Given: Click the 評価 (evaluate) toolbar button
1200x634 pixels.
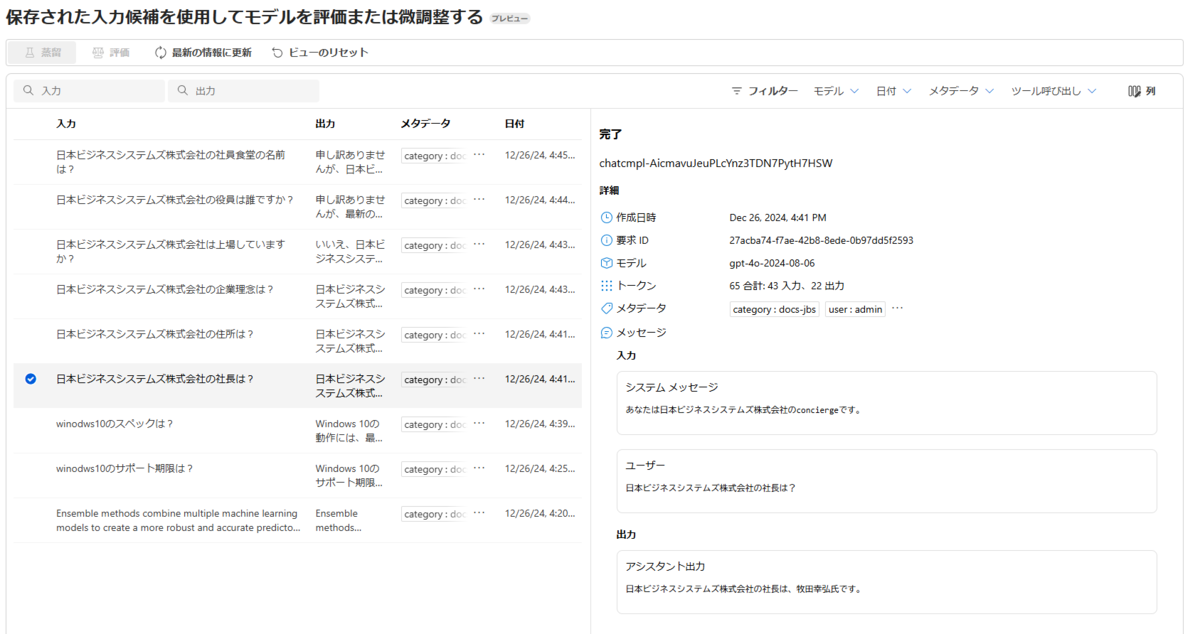Looking at the screenshot, I should tap(111, 52).
